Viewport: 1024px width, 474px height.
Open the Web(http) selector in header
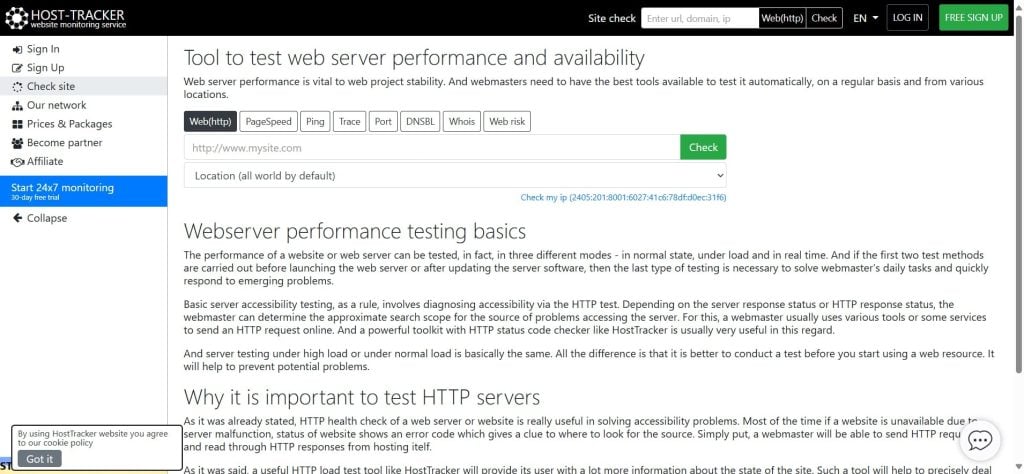782,18
